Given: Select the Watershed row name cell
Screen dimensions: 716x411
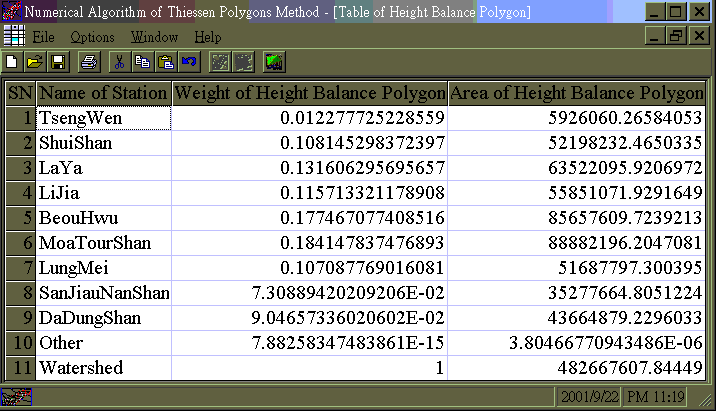Looking at the screenshot, I should click(x=104, y=368).
